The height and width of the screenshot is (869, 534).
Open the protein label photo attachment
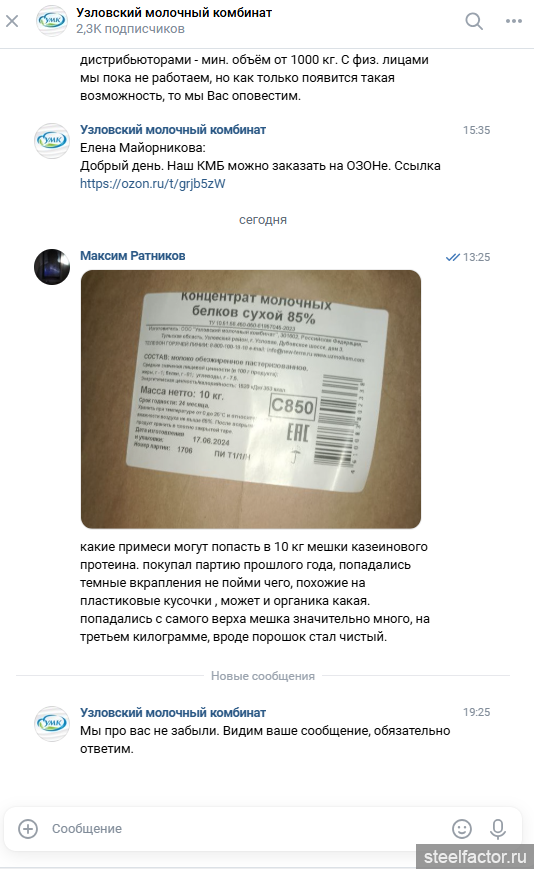pos(251,399)
